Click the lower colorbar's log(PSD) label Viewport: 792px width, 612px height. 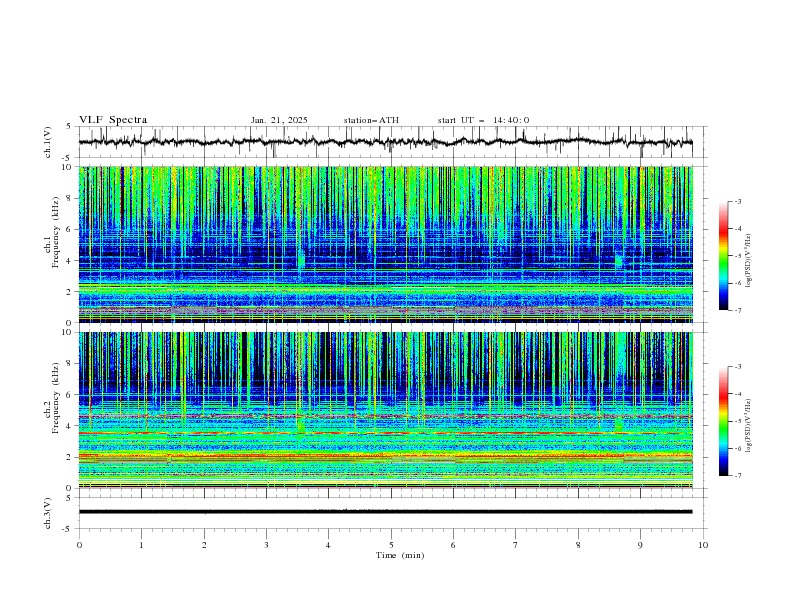(749, 426)
